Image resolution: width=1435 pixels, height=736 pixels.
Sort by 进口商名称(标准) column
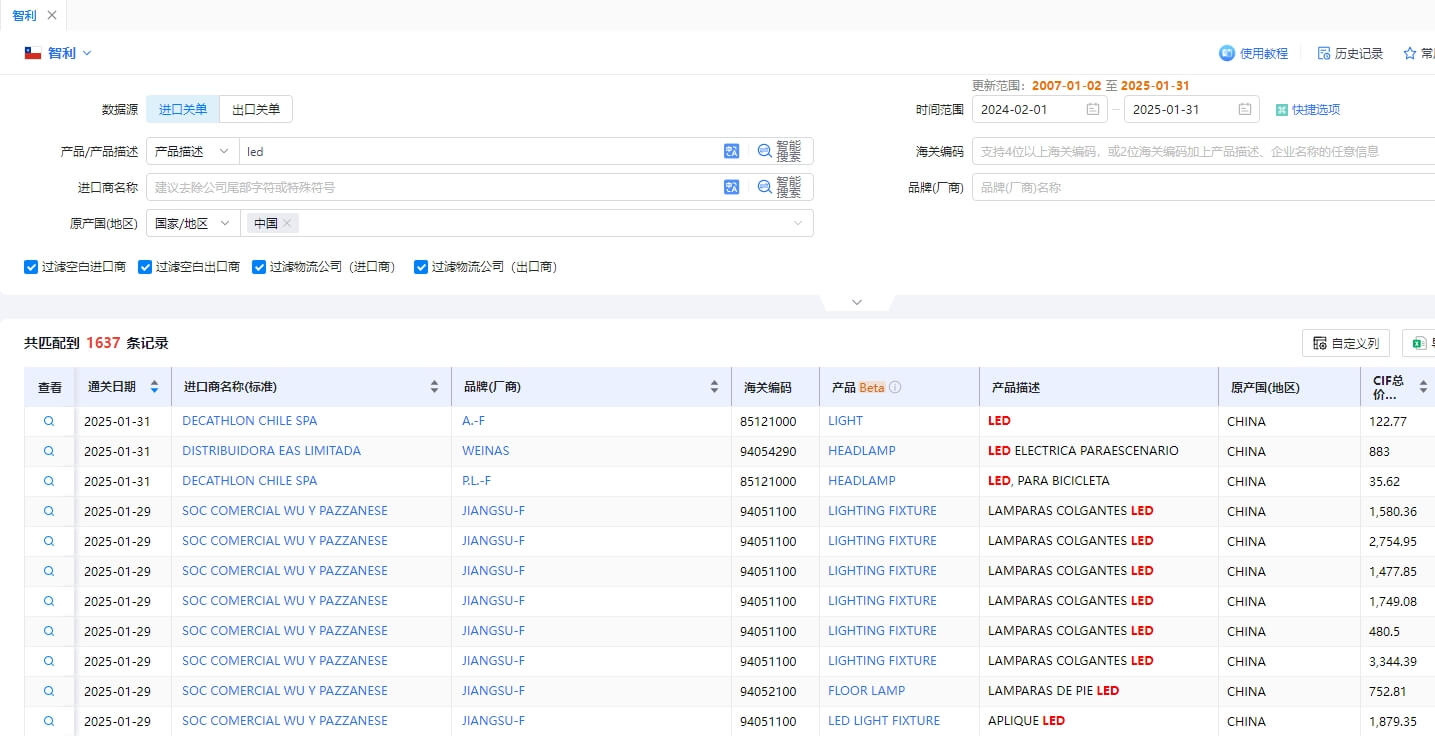pos(434,387)
